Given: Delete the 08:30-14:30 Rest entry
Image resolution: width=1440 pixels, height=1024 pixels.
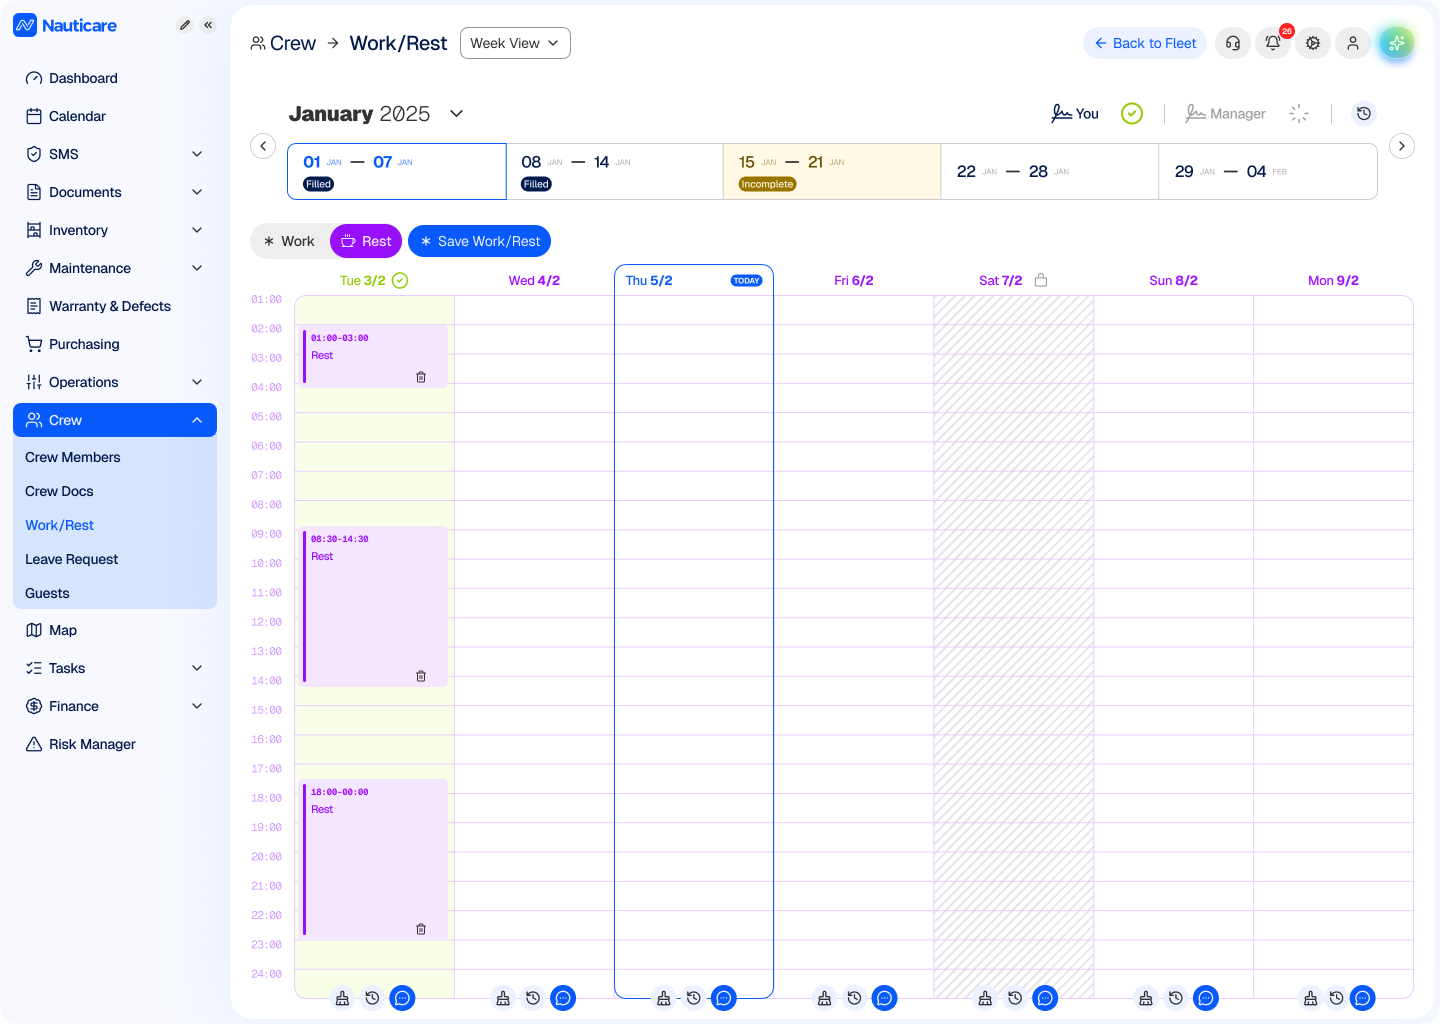Looking at the screenshot, I should tap(421, 676).
